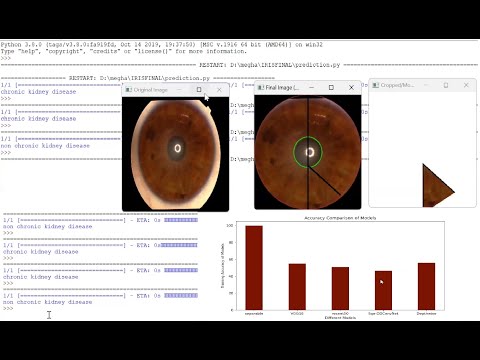Close the Cropped image window
Viewport: 480px width, 360px height.
pyautogui.click(x=466, y=85)
